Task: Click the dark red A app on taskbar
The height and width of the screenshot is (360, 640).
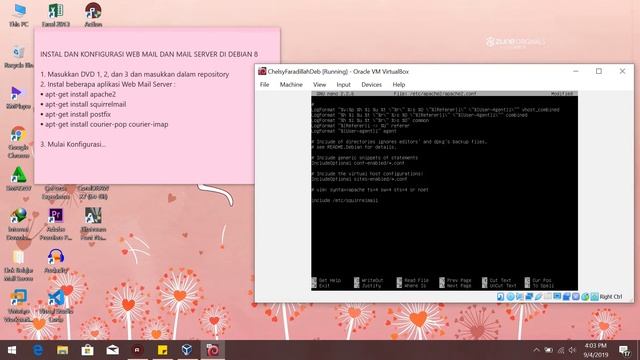Action: tap(137, 350)
